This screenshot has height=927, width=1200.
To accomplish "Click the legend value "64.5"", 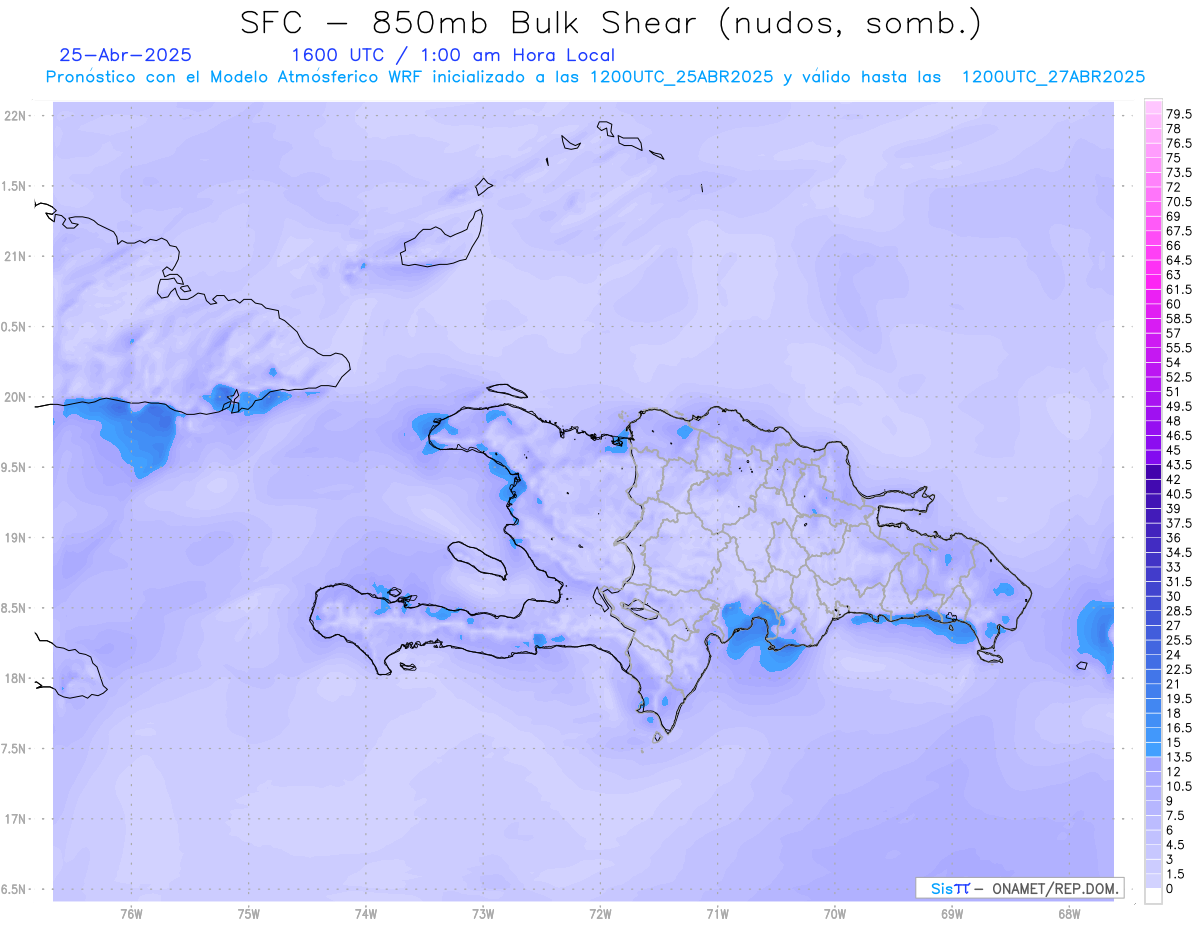I will click(1179, 260).
